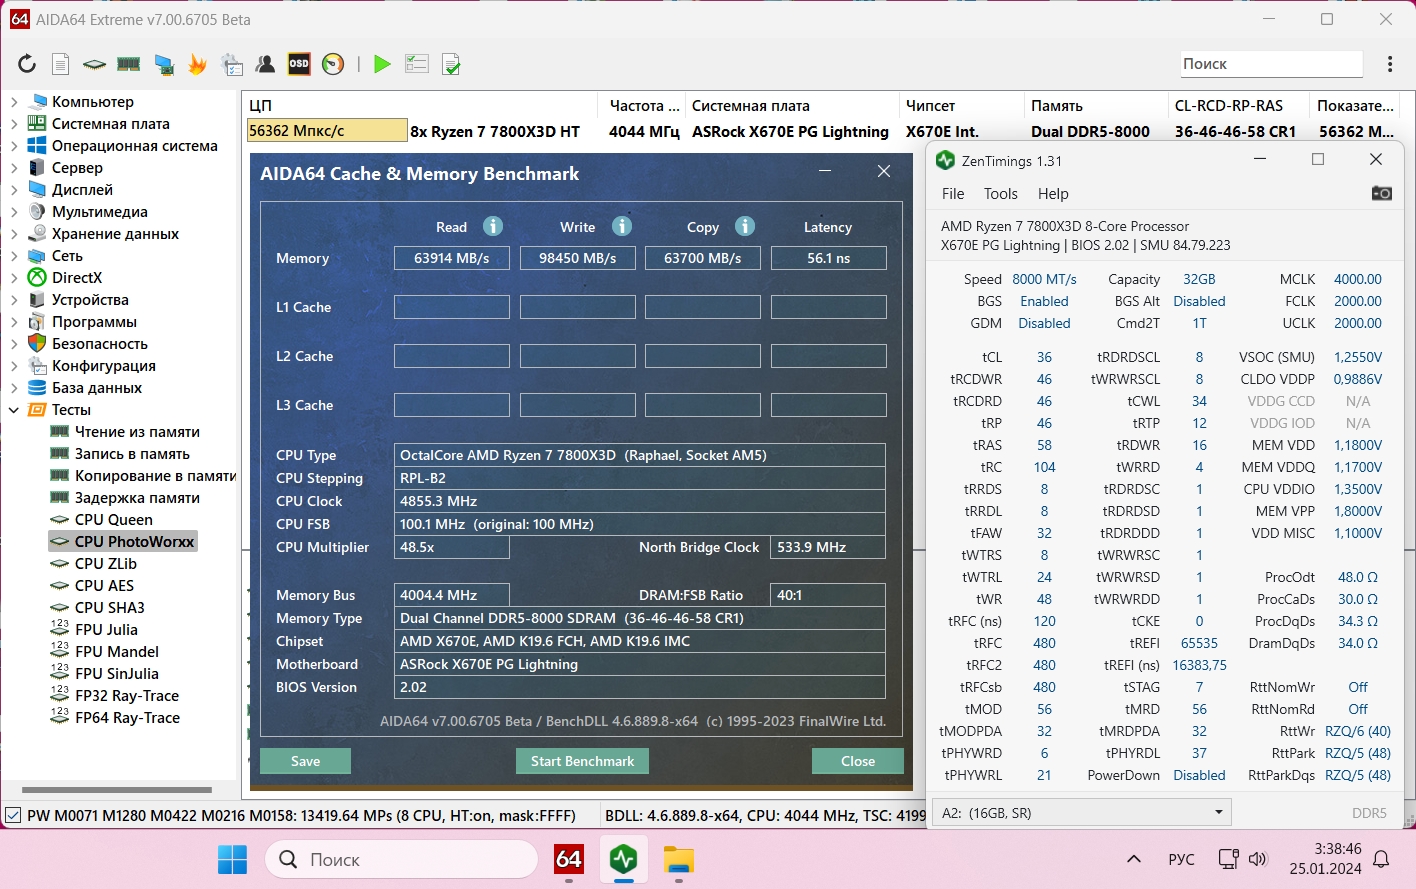Open ZenTimings Tools menu

[x=1001, y=194]
